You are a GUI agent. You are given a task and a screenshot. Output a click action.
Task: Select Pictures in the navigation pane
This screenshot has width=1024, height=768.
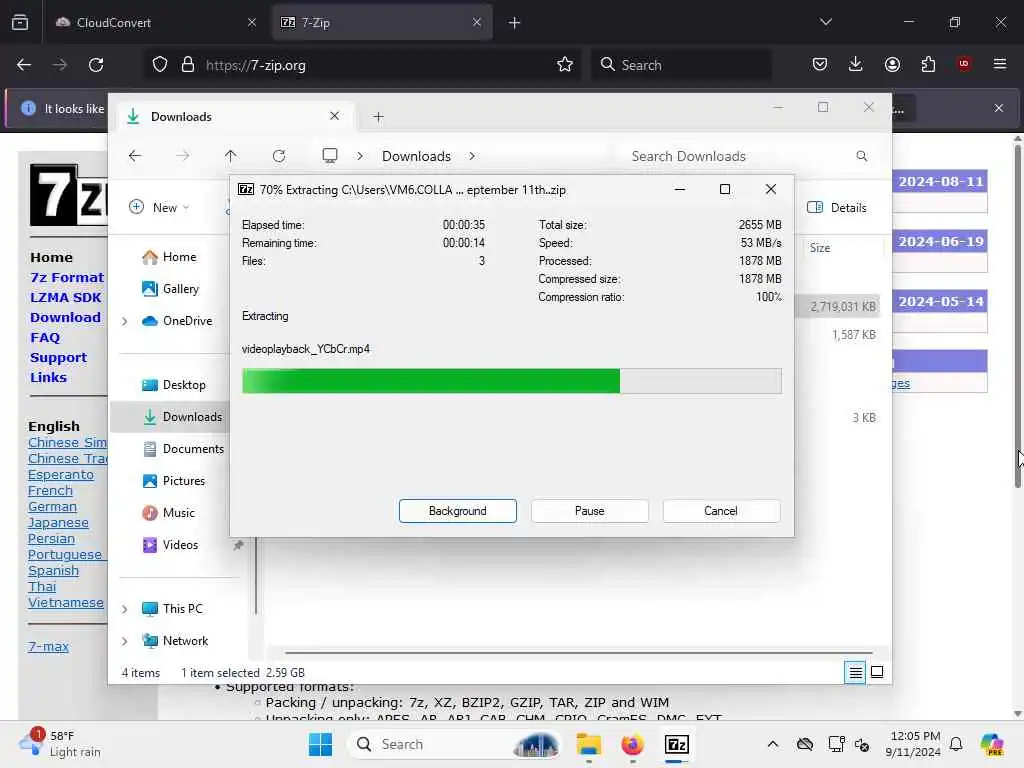(x=174, y=481)
